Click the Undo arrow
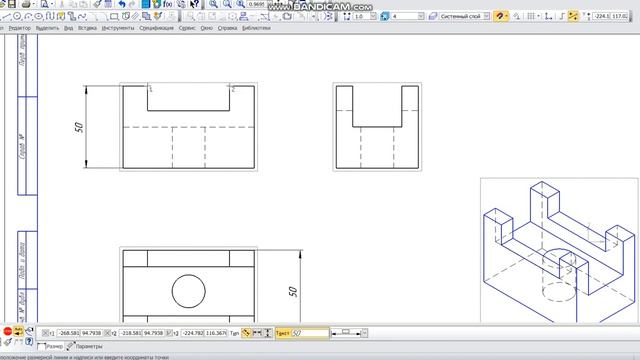The height and width of the screenshot is (360, 640). point(122,4)
